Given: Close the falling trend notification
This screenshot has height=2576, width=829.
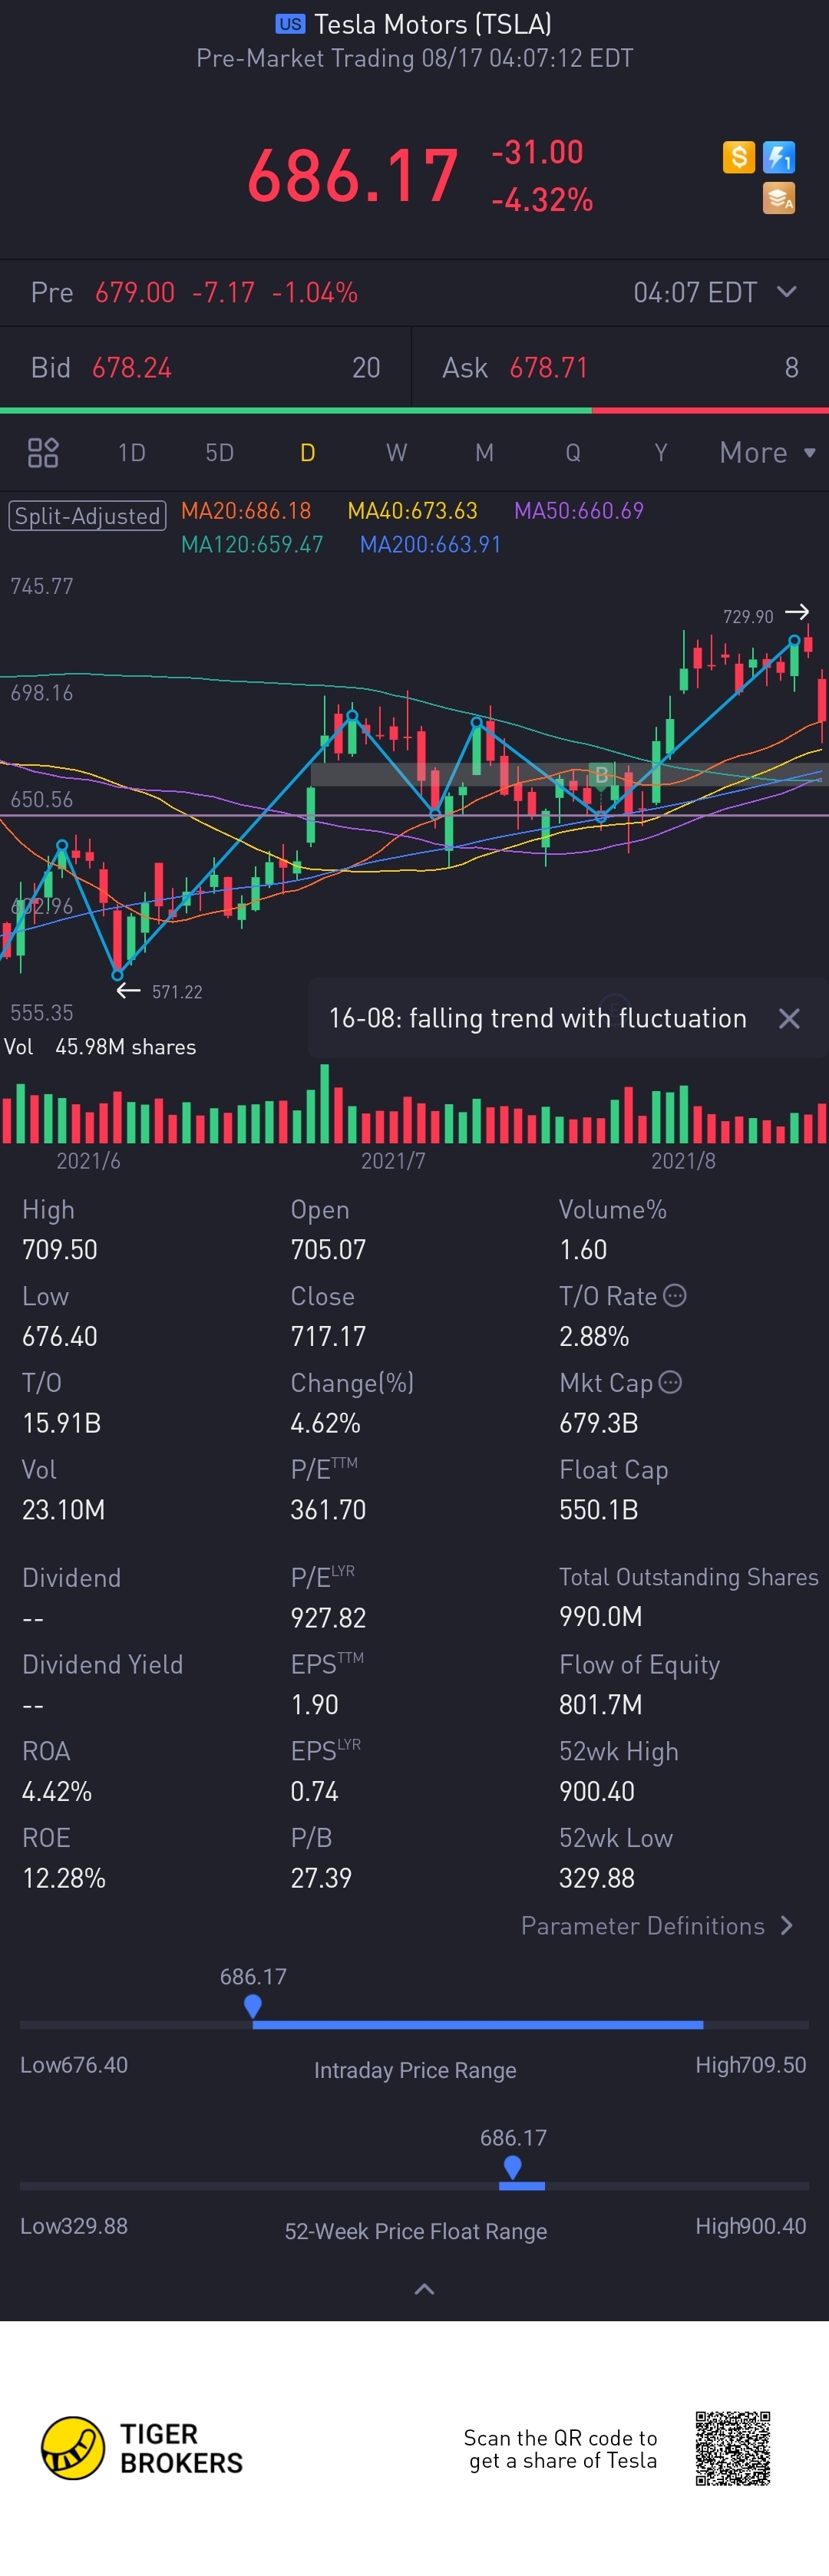Looking at the screenshot, I should click(x=789, y=1018).
